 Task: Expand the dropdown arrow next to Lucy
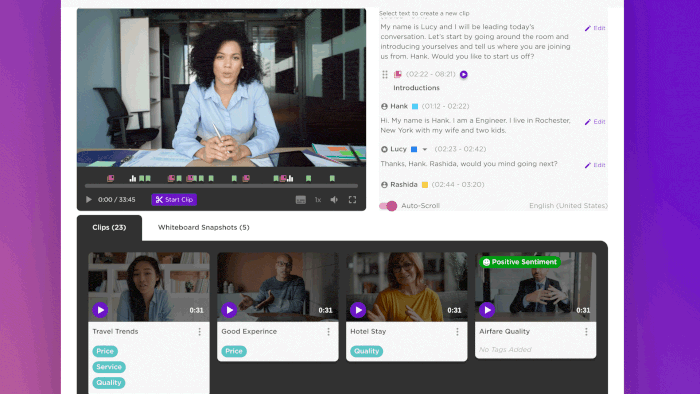coord(425,149)
